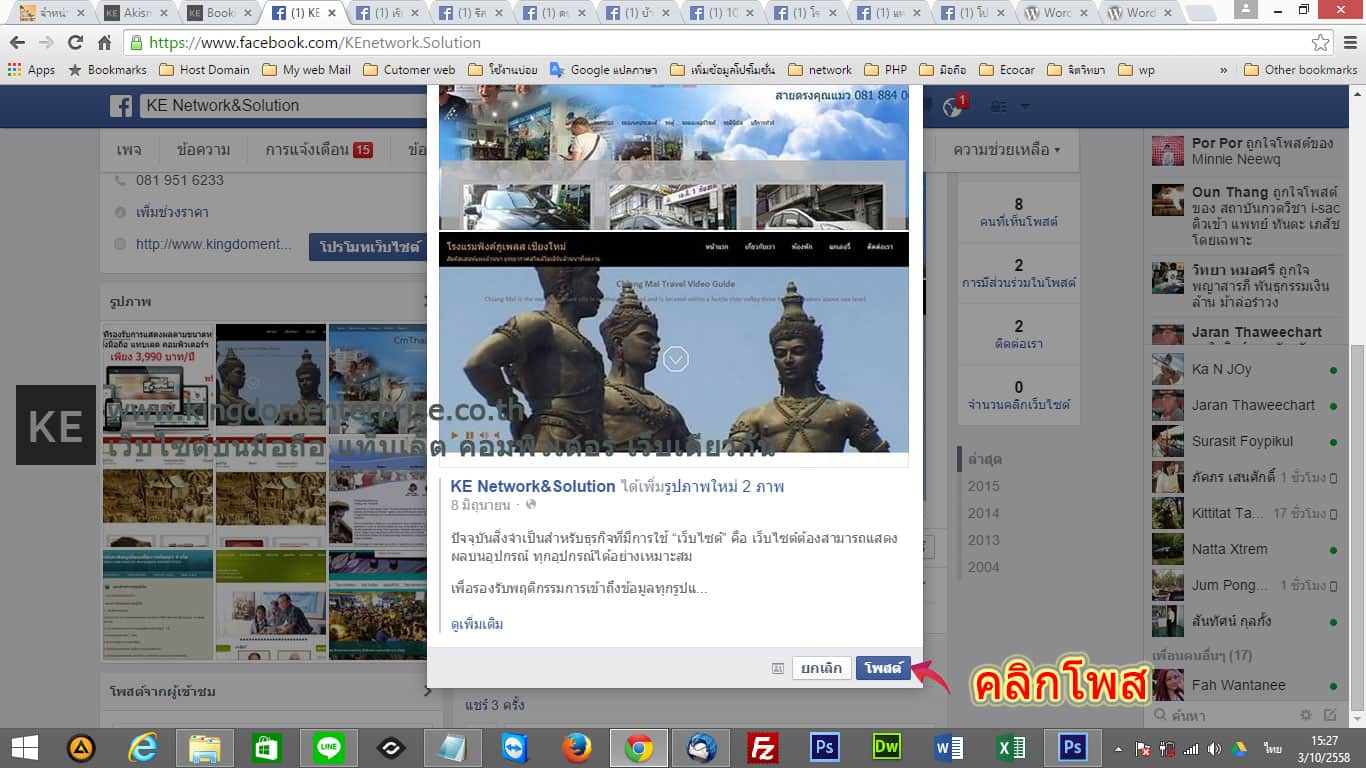The height and width of the screenshot is (768, 1366).
Task: Click the ยกเลิก (Cancel) button
Action: (821, 668)
